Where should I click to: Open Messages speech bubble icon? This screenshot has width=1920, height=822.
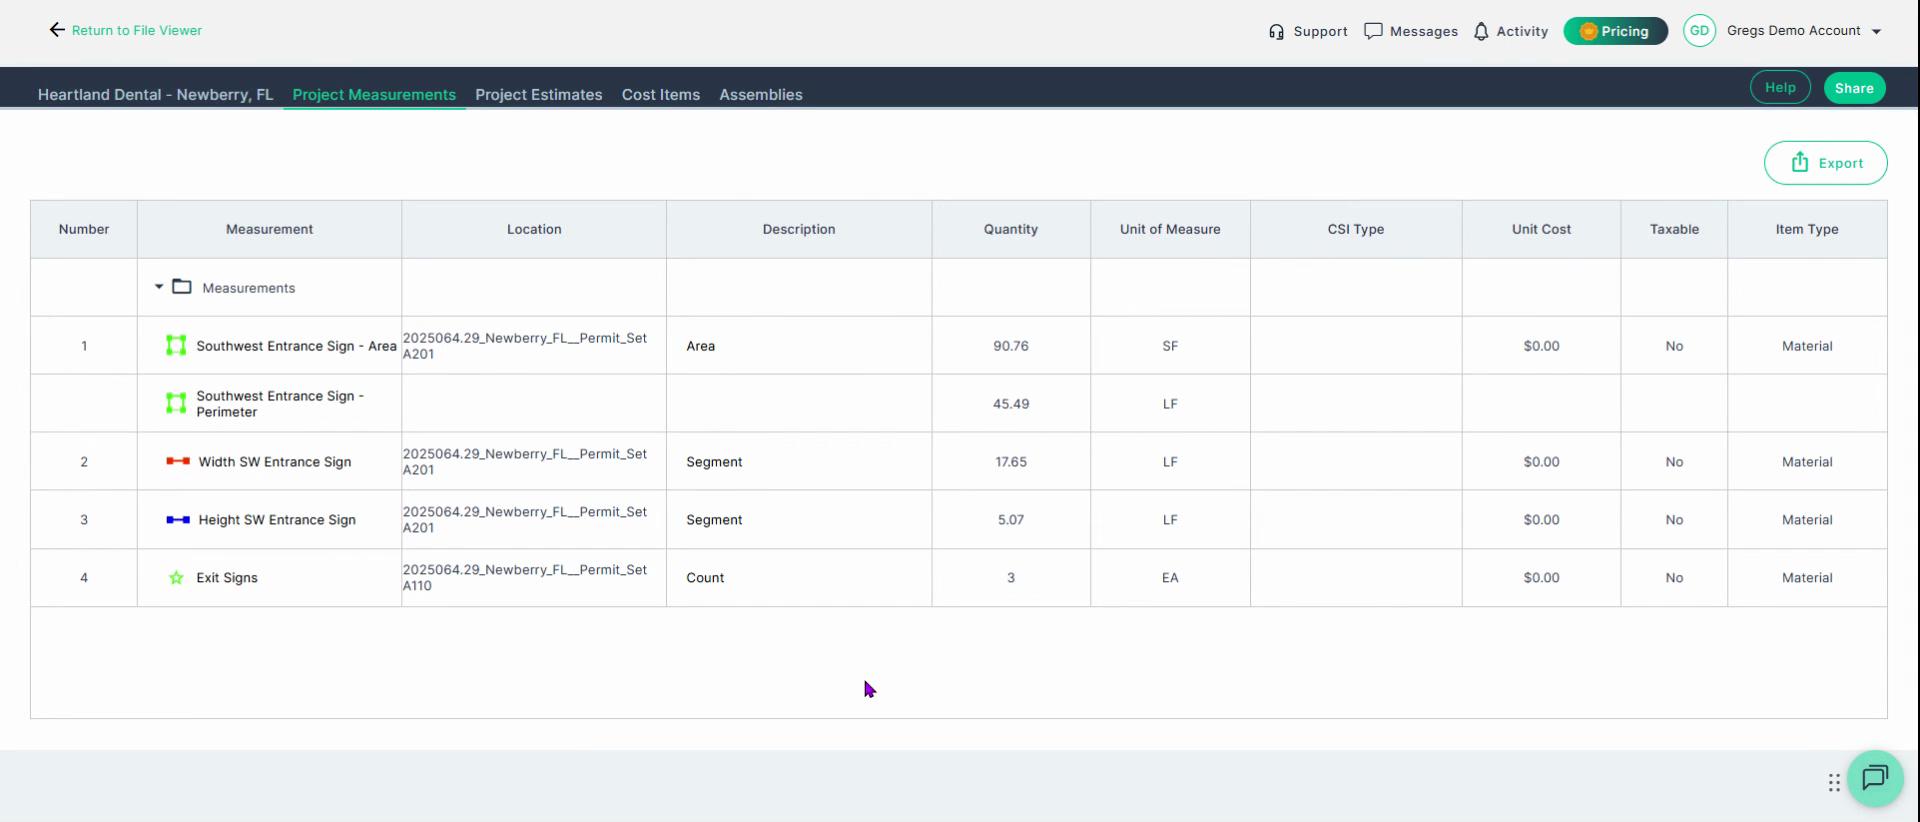tap(1373, 31)
